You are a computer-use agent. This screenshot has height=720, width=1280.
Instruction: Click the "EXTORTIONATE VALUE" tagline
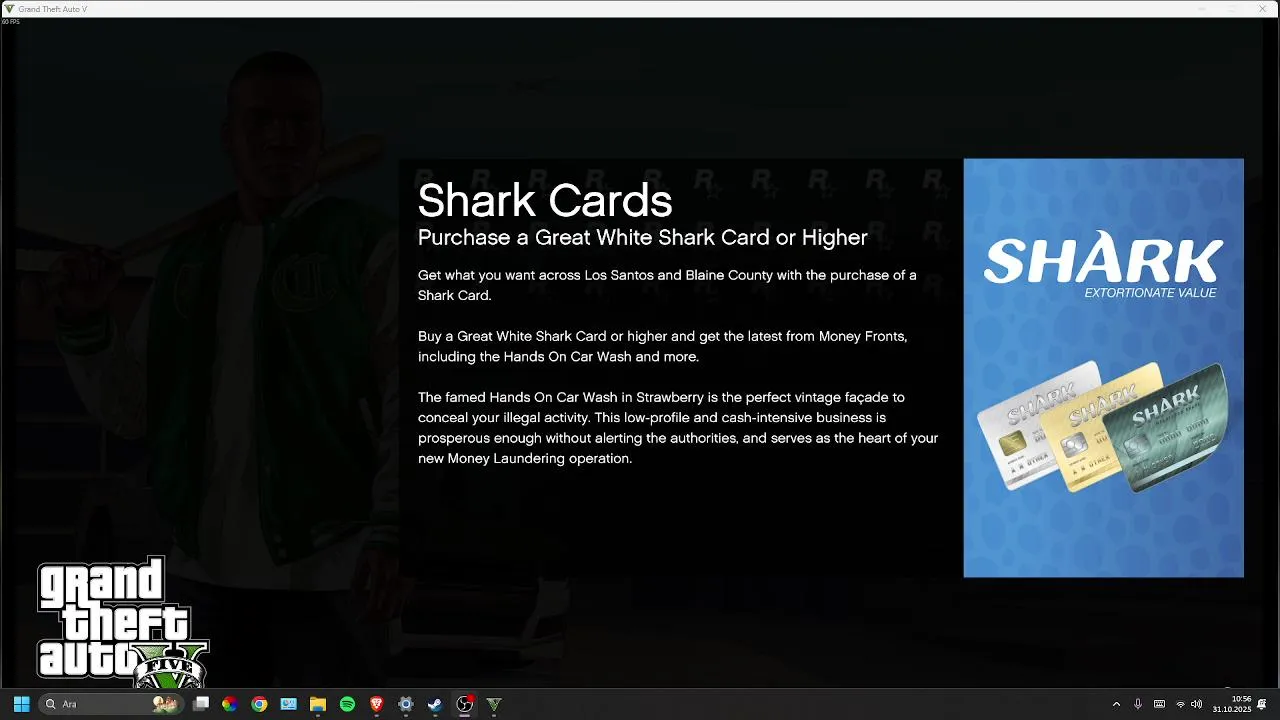click(x=1150, y=293)
